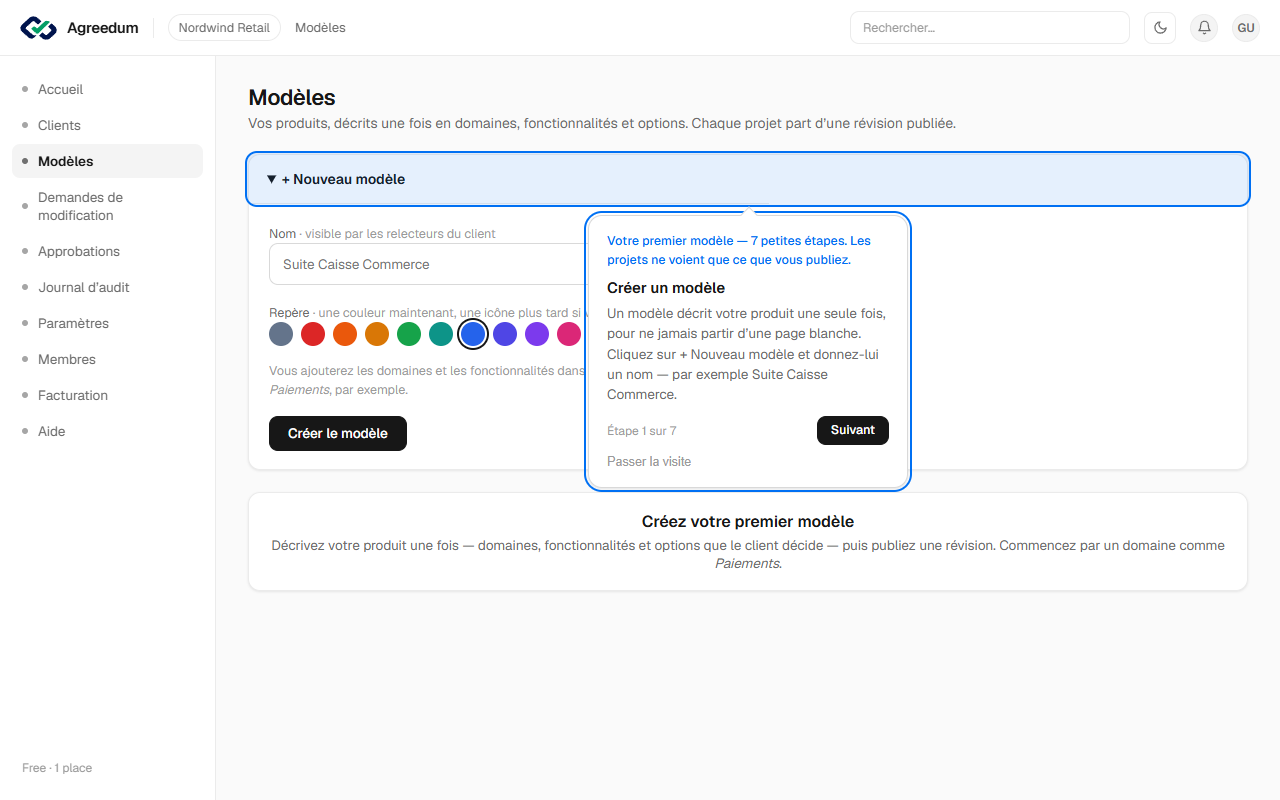
Task: Click the Créez votre premier modèle heading
Action: click(x=748, y=522)
